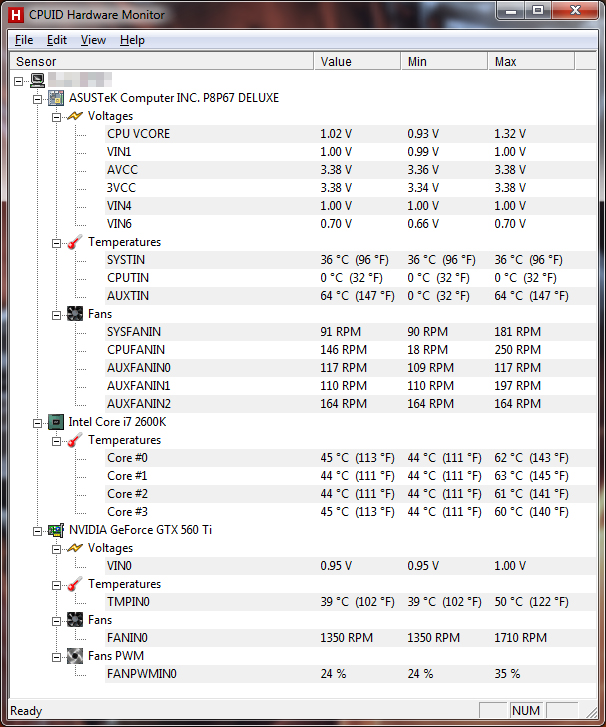Click the GPU Fans icon
The width and height of the screenshot is (606, 727).
[75, 620]
